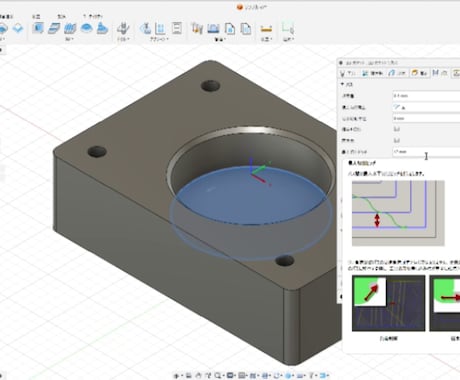Click the tolerance mm field at top of パス section

pyautogui.click(x=426, y=96)
